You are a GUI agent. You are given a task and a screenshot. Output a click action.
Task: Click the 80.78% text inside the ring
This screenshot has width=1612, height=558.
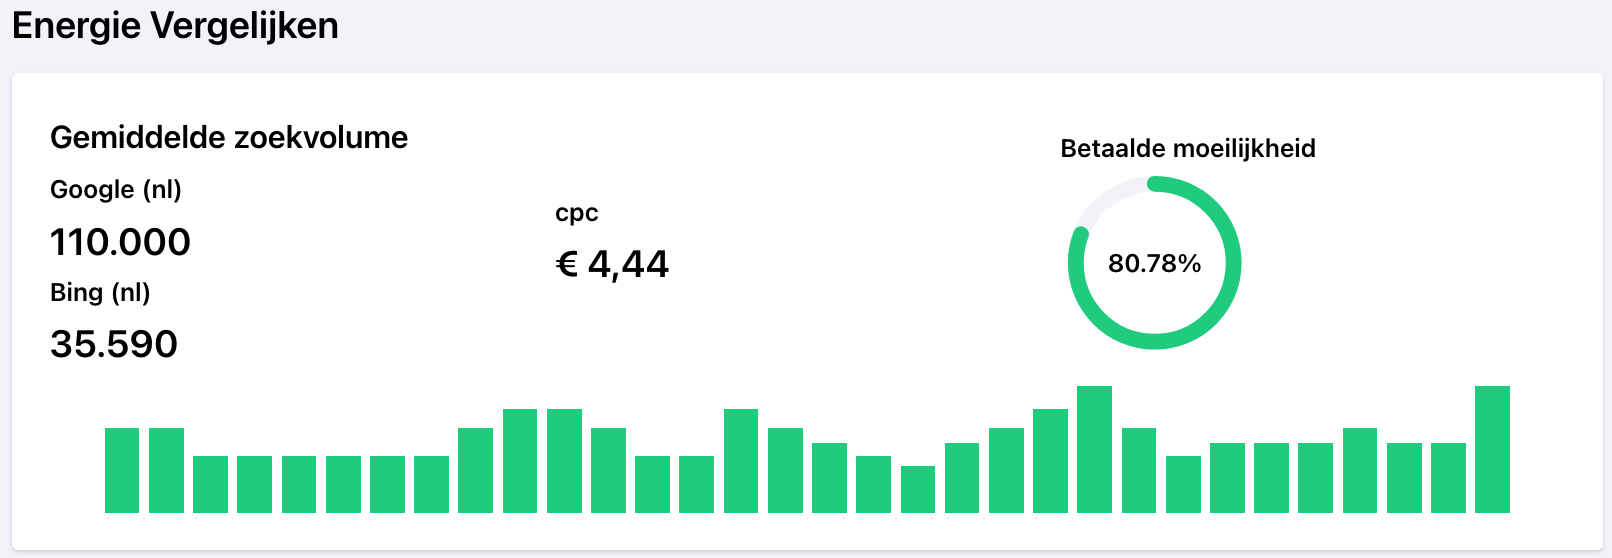coord(1154,263)
